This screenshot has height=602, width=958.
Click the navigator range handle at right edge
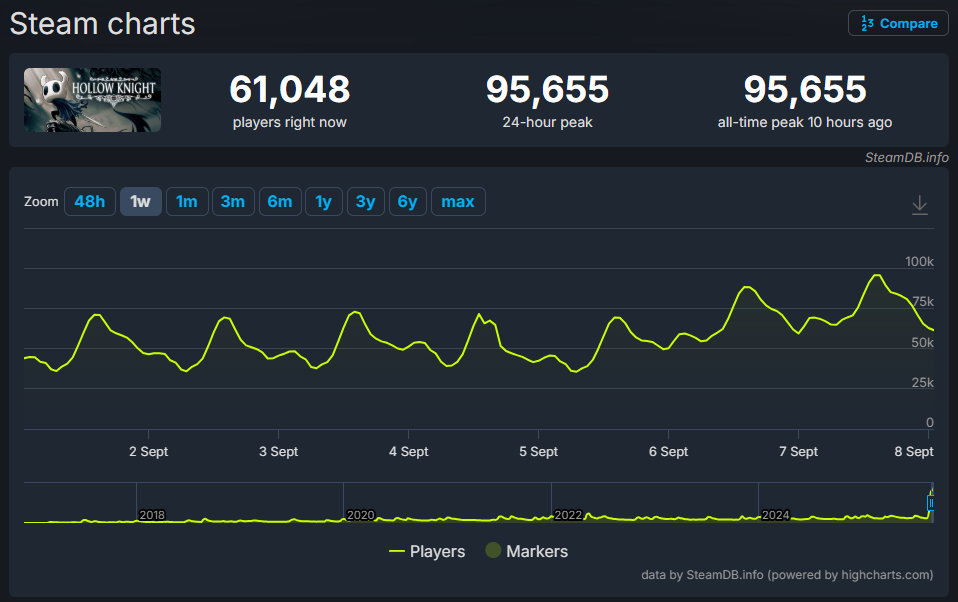pyautogui.click(x=931, y=502)
